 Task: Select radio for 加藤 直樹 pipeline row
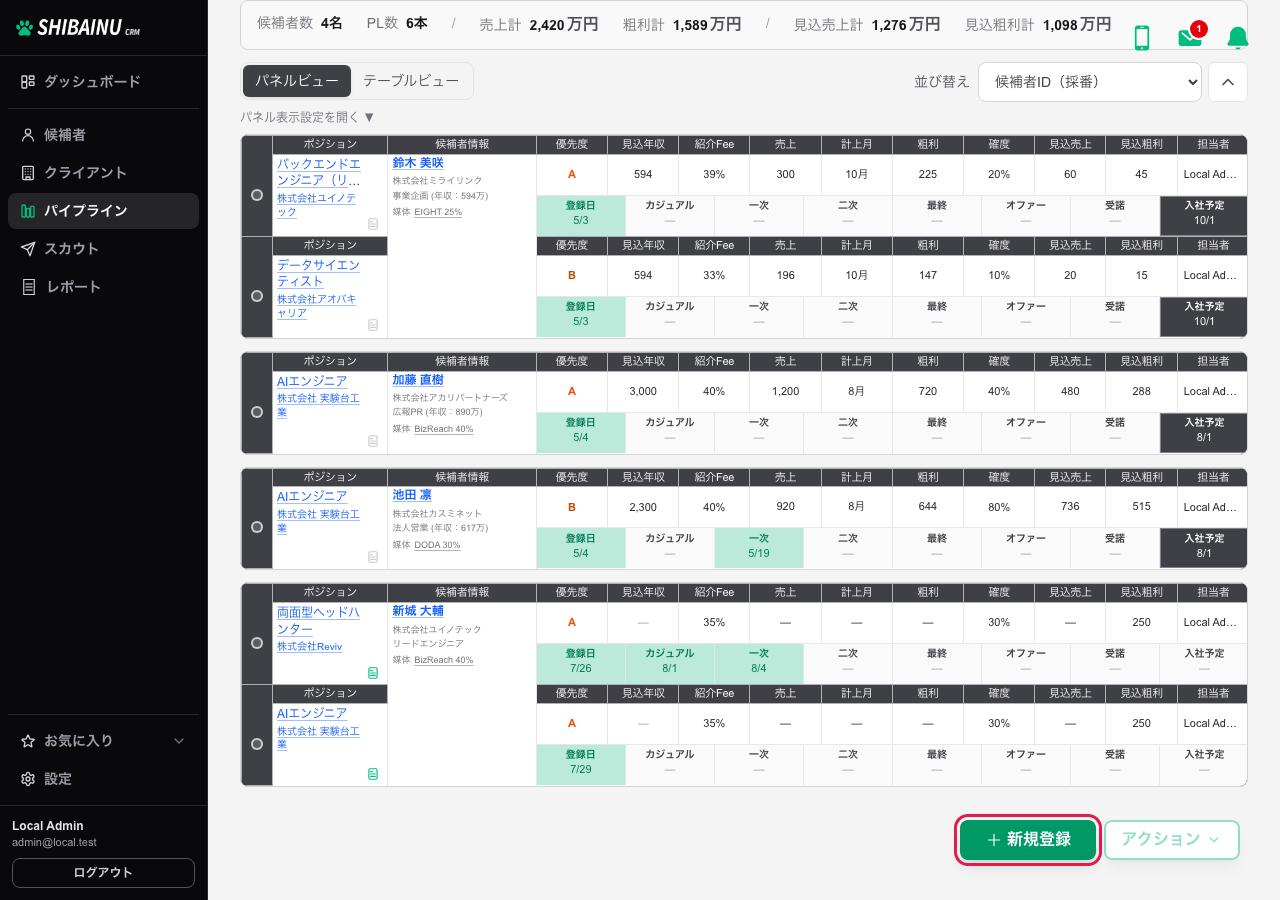[257, 412]
